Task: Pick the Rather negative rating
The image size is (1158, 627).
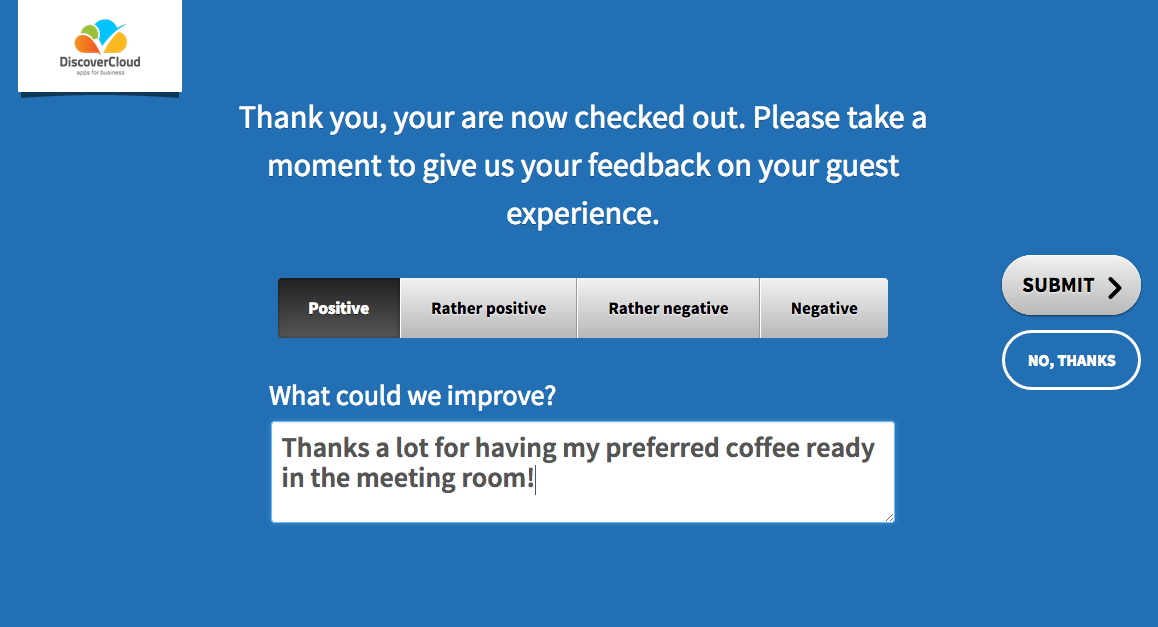Action: tap(668, 308)
